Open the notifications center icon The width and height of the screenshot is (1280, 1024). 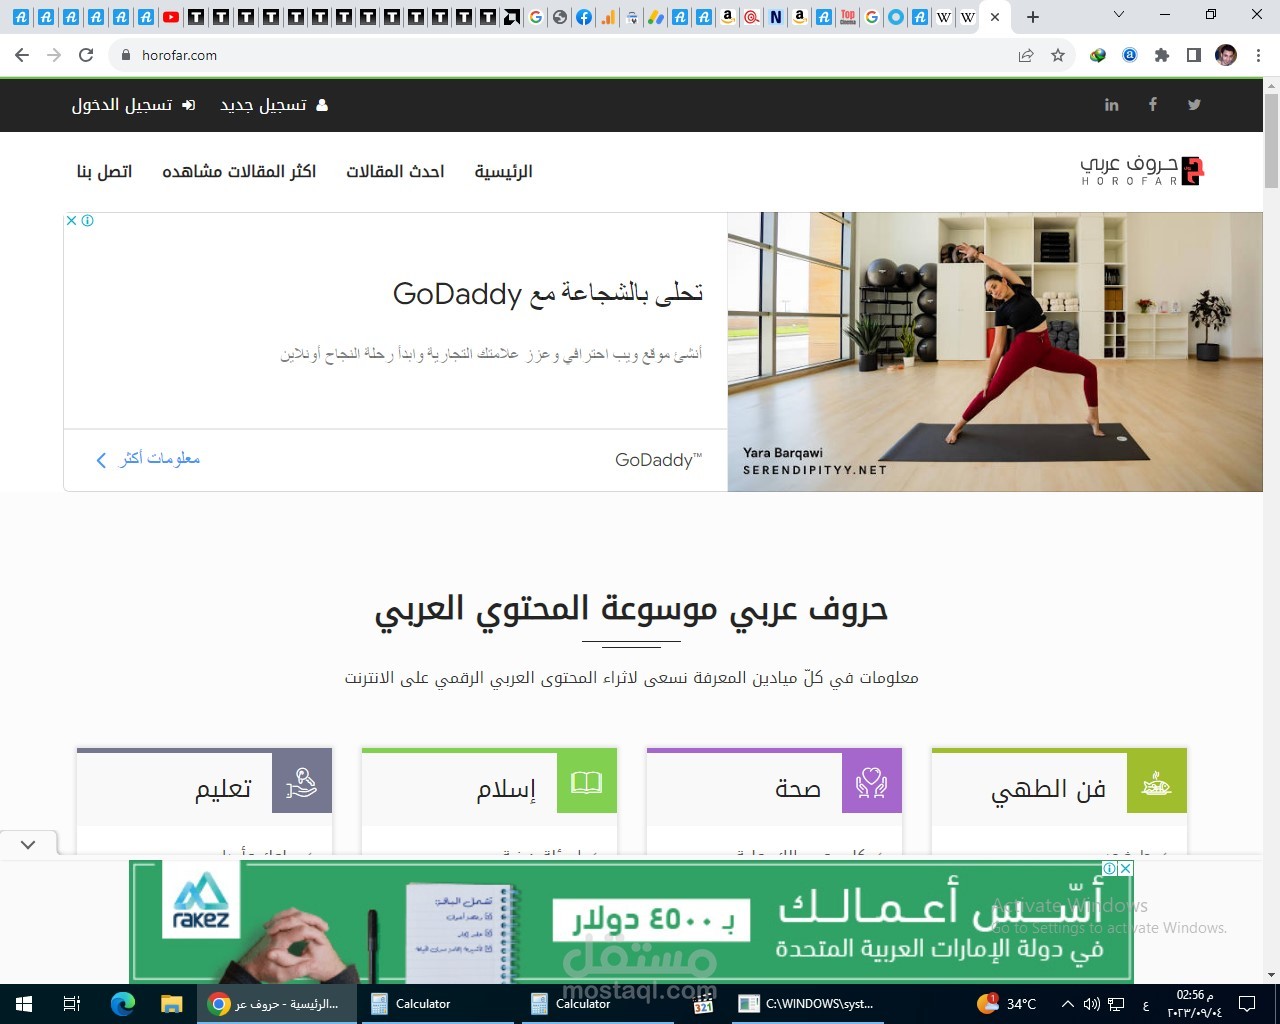click(x=1247, y=1004)
